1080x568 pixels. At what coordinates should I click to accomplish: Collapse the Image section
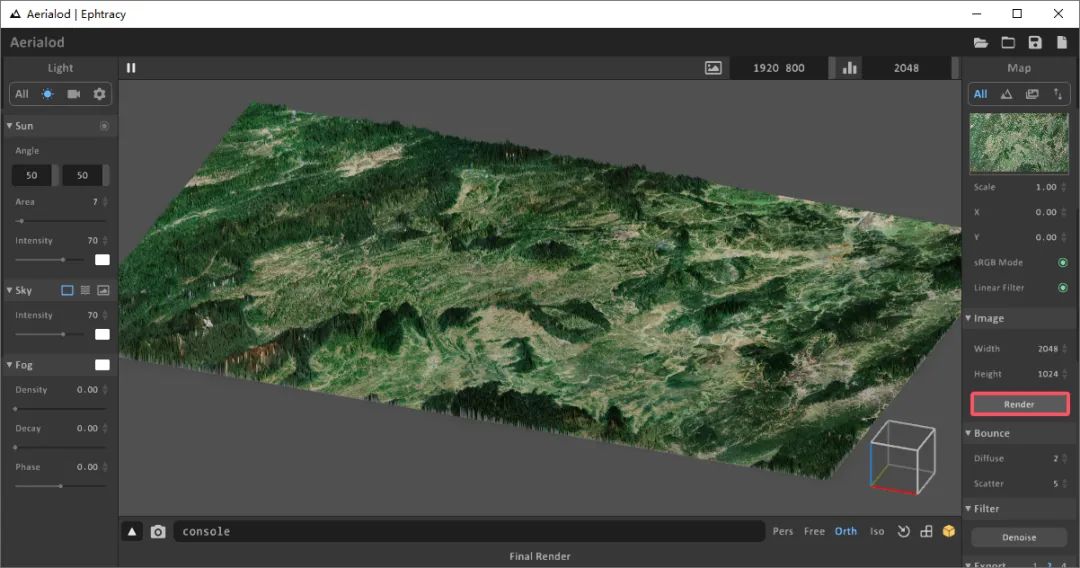click(968, 318)
